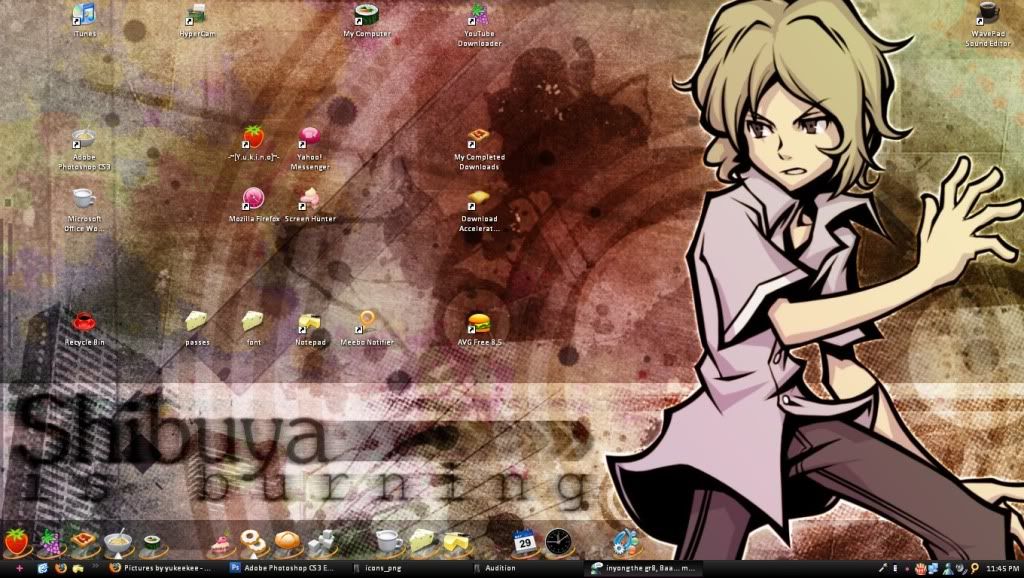
Task: Click the cheese wedge dock icon
Action: coord(422,541)
